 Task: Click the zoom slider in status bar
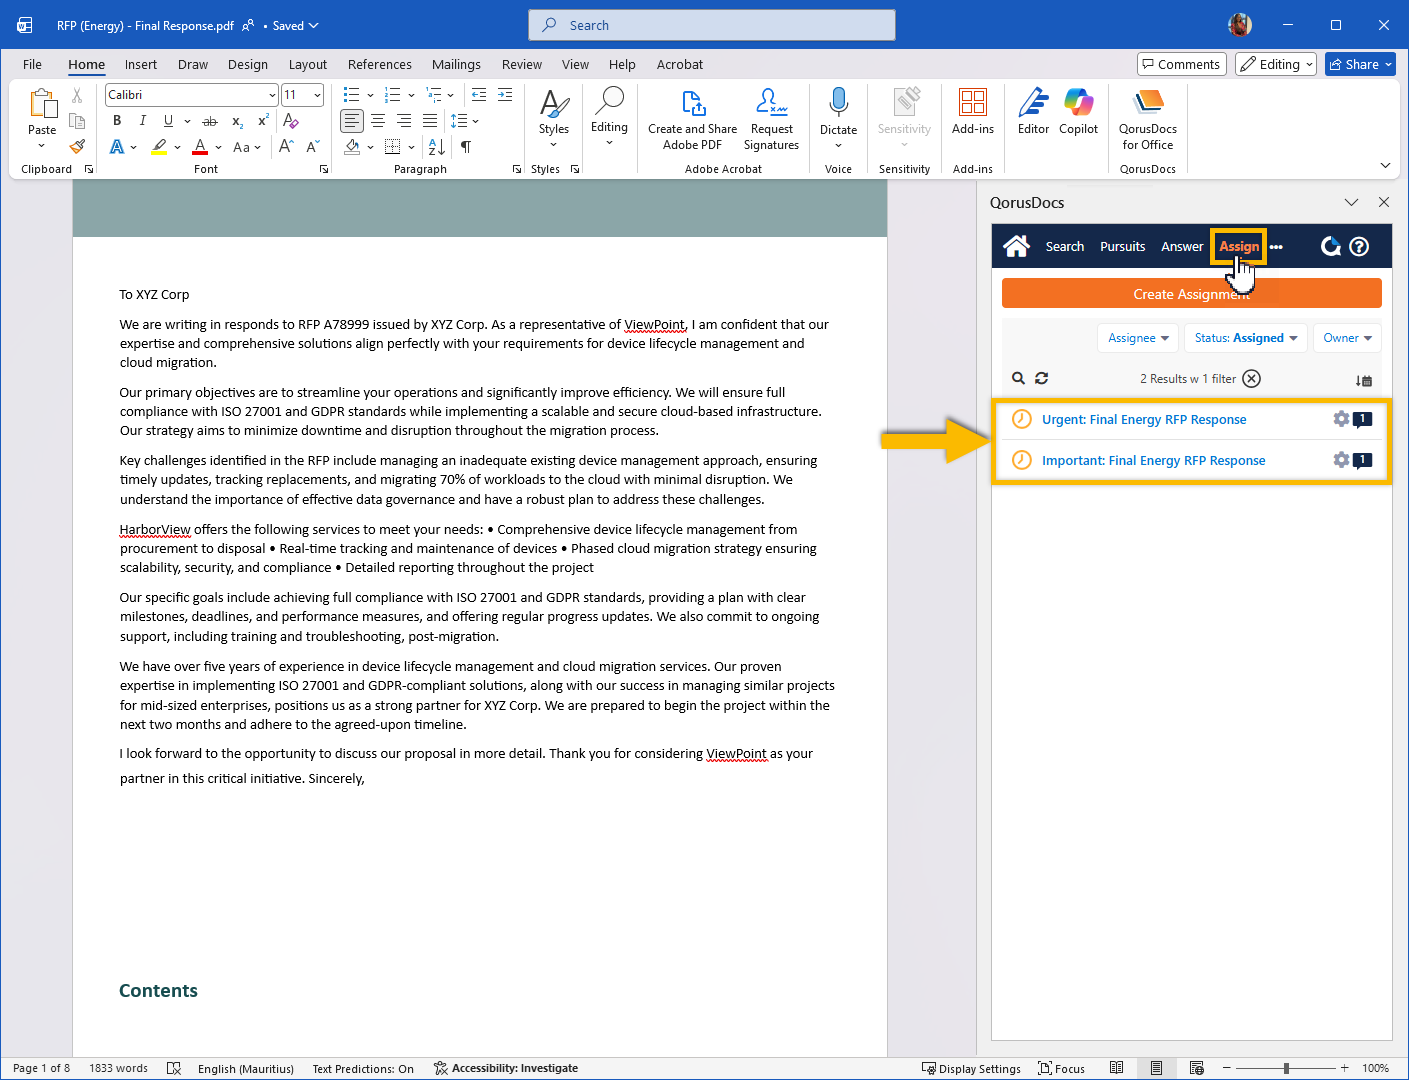[x=1286, y=1068]
